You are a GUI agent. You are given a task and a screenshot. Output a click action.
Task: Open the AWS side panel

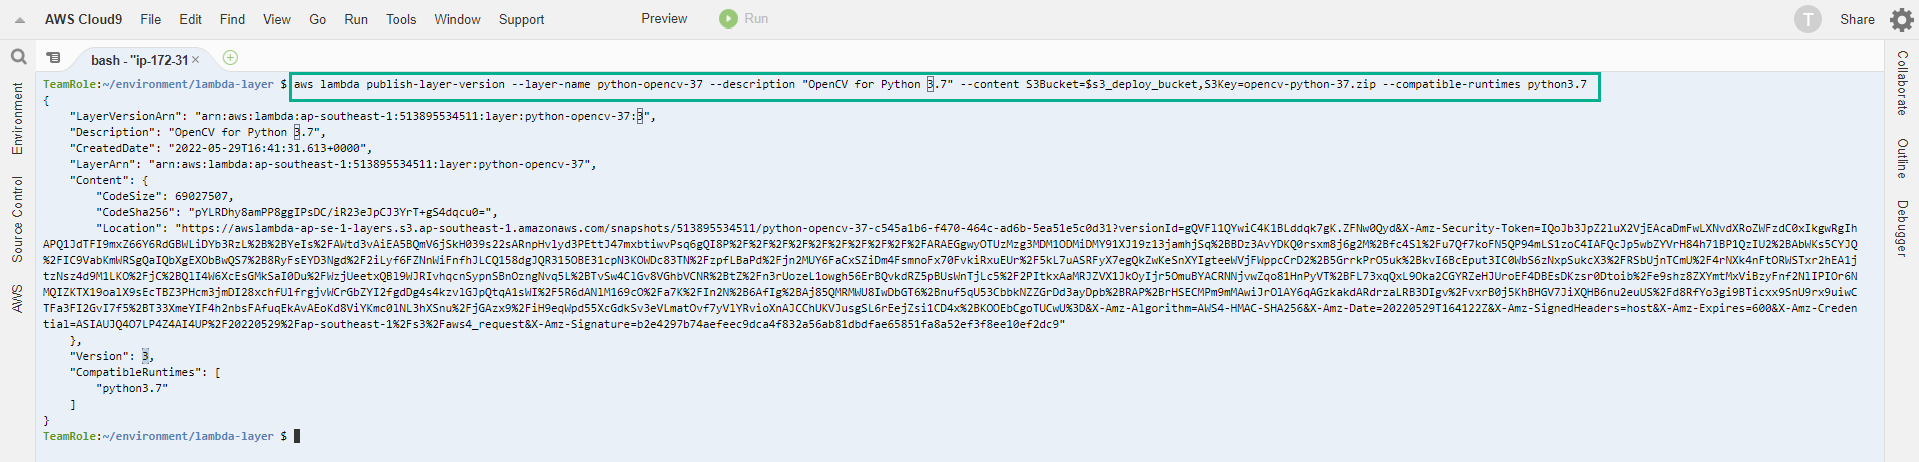[x=17, y=298]
